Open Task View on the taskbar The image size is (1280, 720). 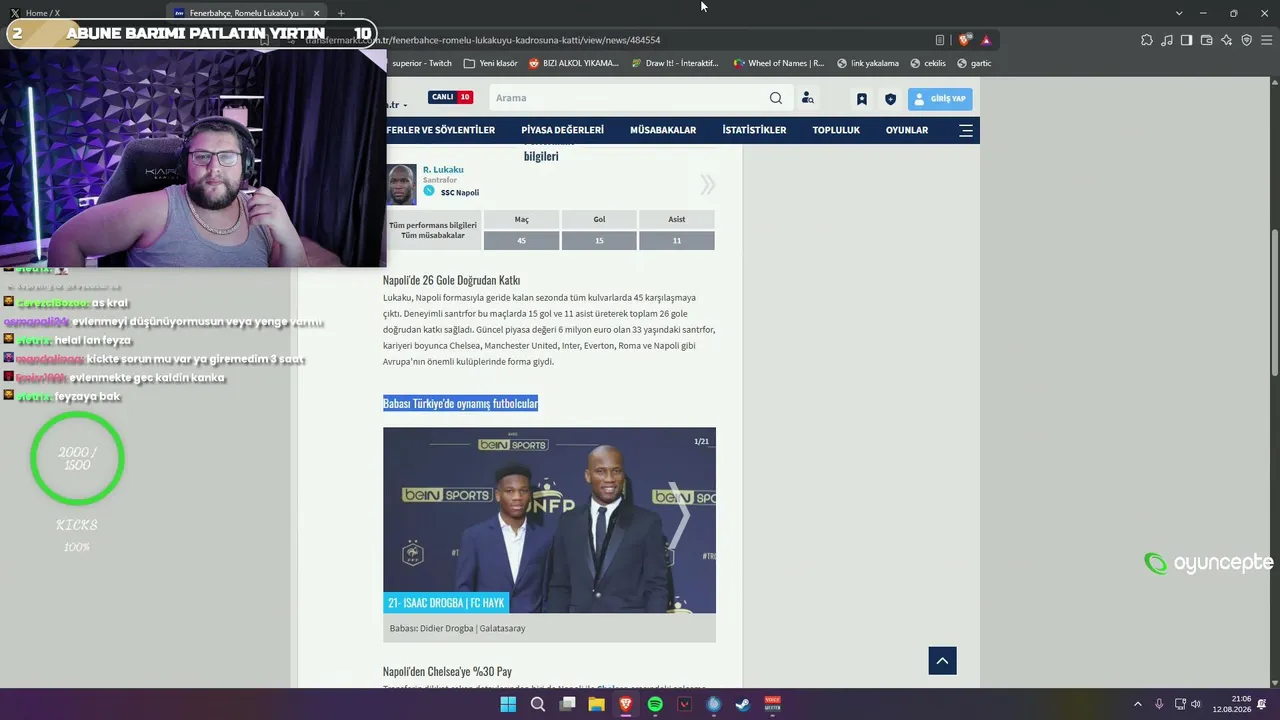pos(567,704)
